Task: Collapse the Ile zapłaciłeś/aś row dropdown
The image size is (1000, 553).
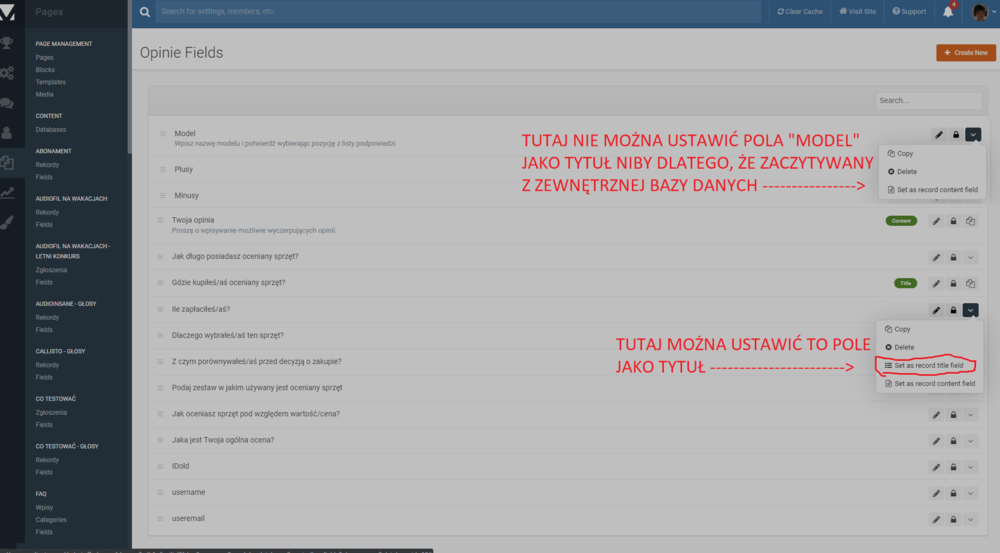Action: pyautogui.click(x=971, y=310)
